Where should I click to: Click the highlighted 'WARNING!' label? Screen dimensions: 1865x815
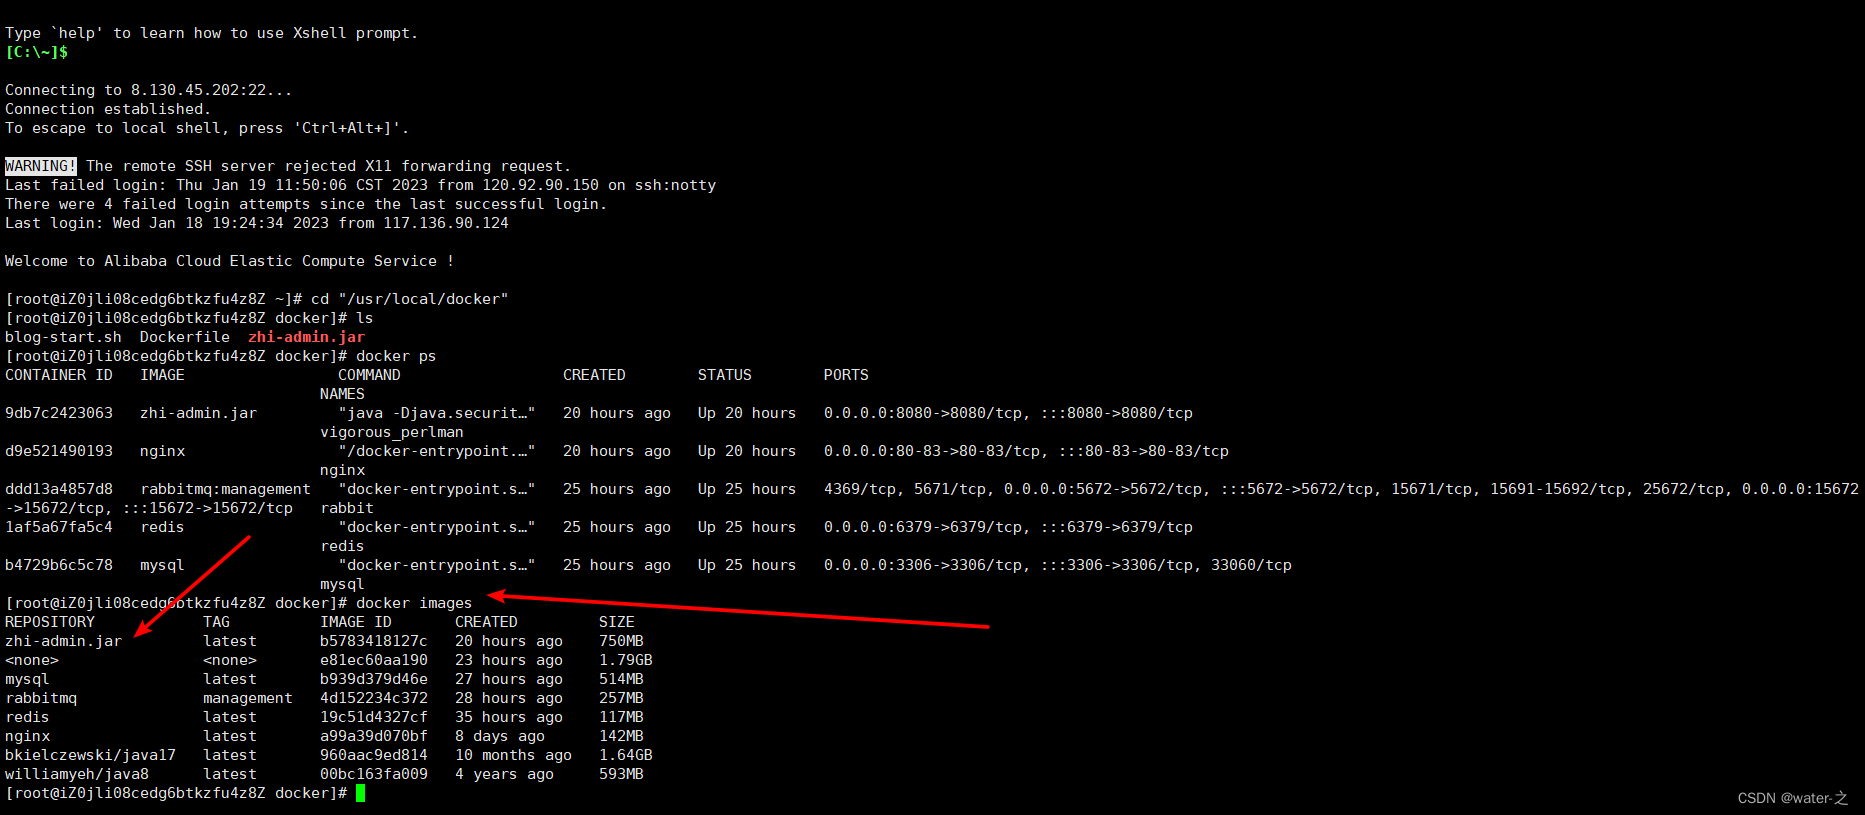40,166
